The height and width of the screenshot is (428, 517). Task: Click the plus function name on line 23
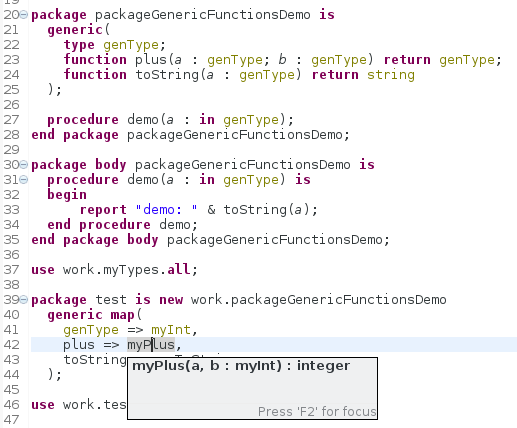pyautogui.click(x=151, y=60)
